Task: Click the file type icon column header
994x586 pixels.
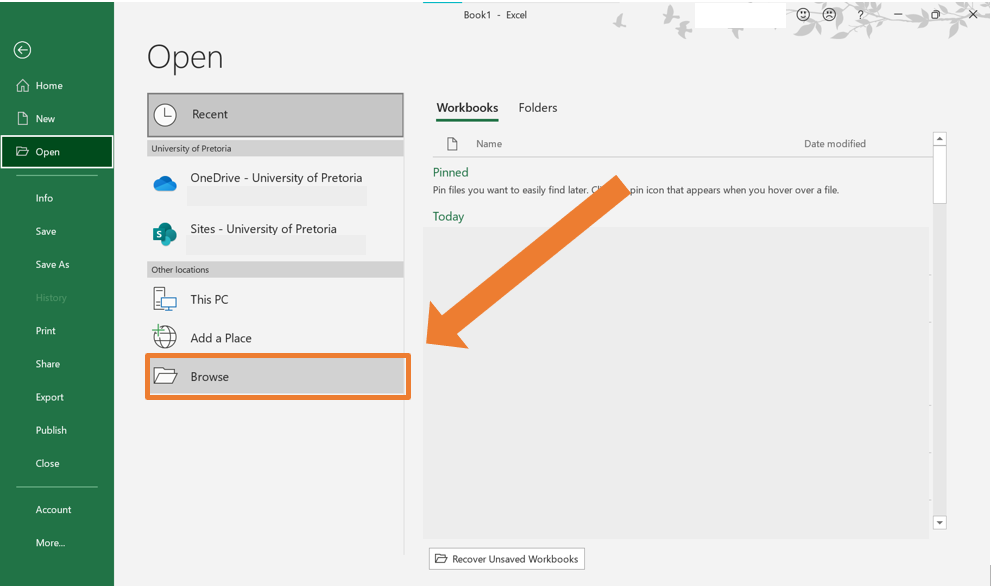Action: click(452, 144)
